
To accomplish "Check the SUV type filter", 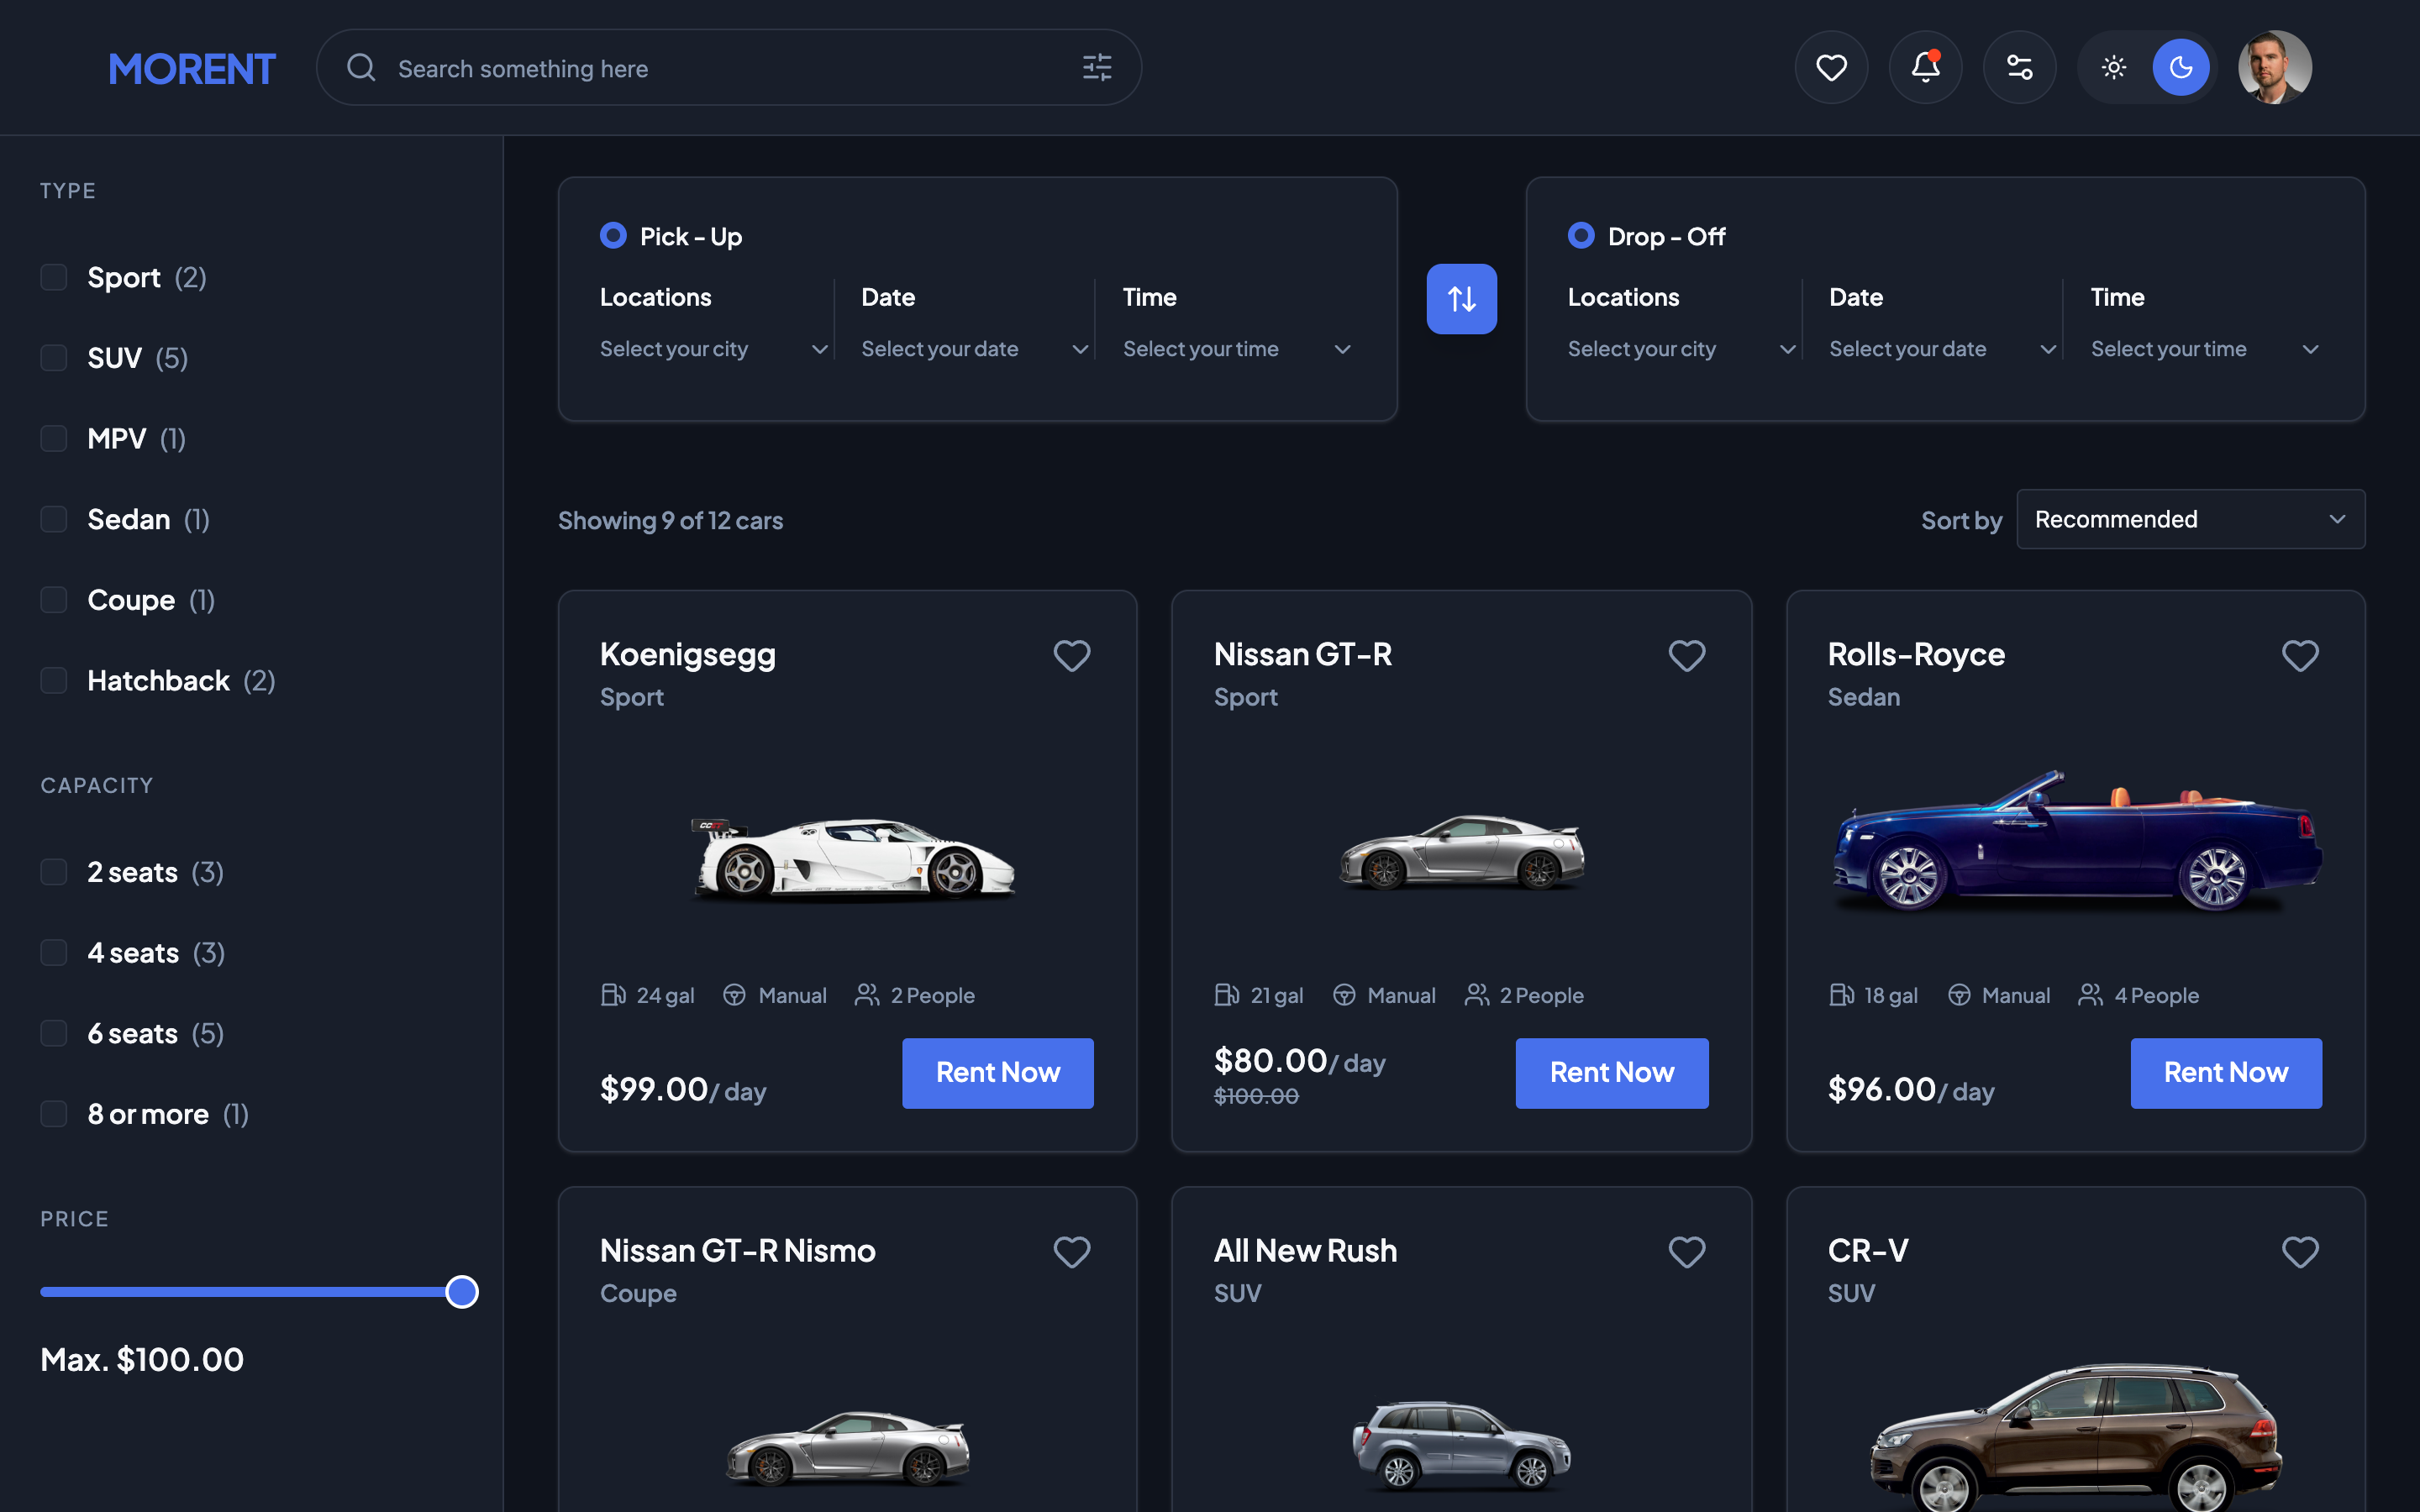I will [x=53, y=358].
